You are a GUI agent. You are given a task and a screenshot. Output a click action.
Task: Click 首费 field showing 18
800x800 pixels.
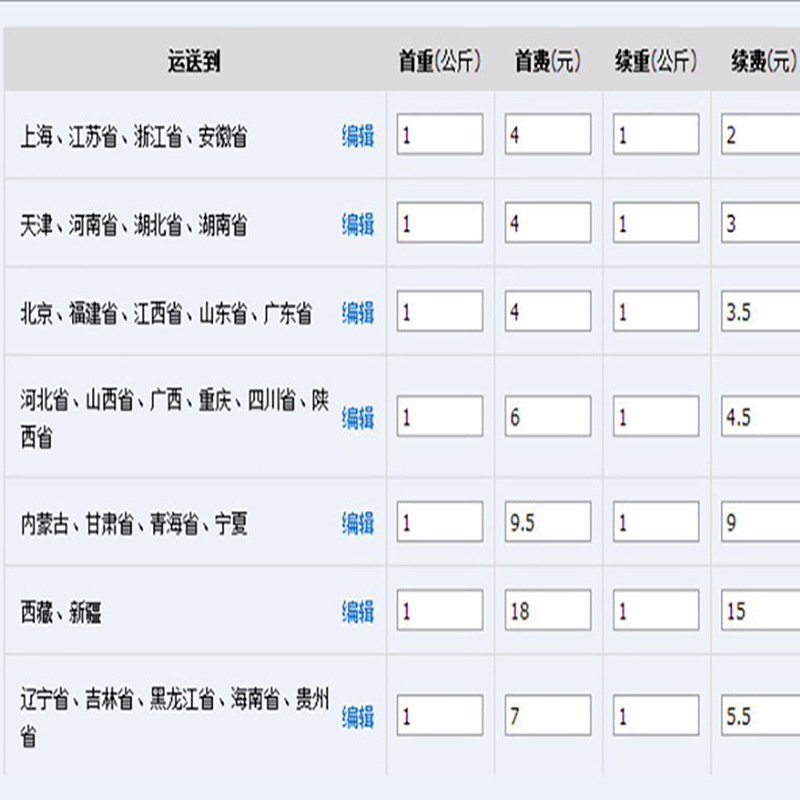(548, 610)
